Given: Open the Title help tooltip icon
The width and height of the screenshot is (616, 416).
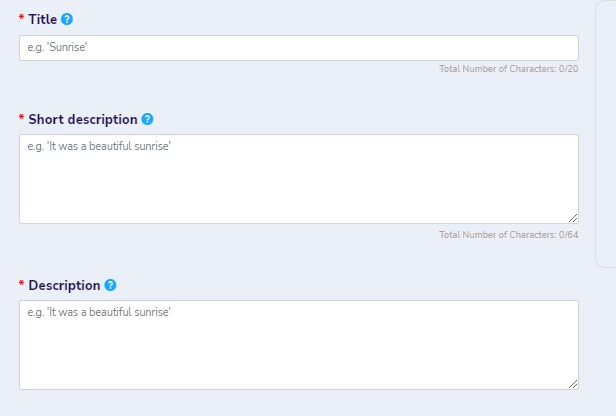Looking at the screenshot, I should click(x=67, y=19).
